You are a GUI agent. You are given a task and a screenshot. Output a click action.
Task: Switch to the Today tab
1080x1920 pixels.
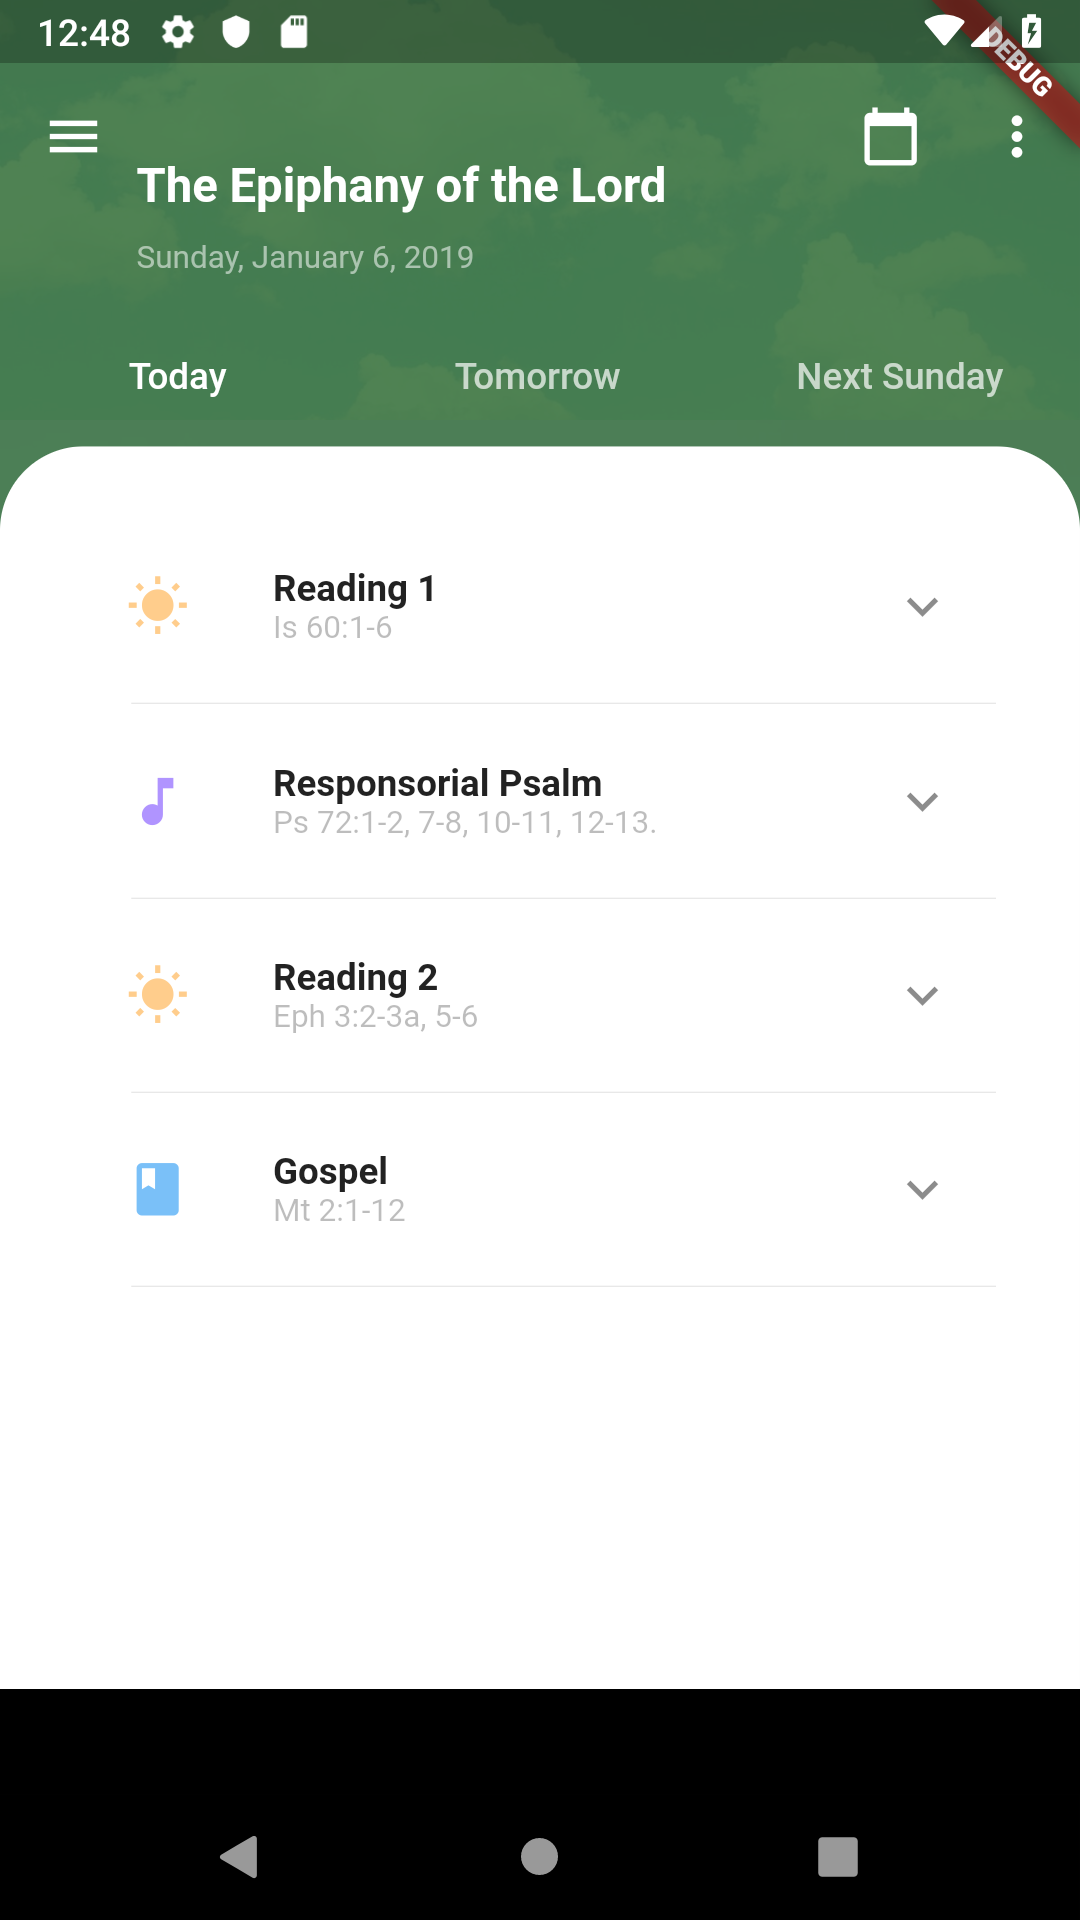[178, 377]
